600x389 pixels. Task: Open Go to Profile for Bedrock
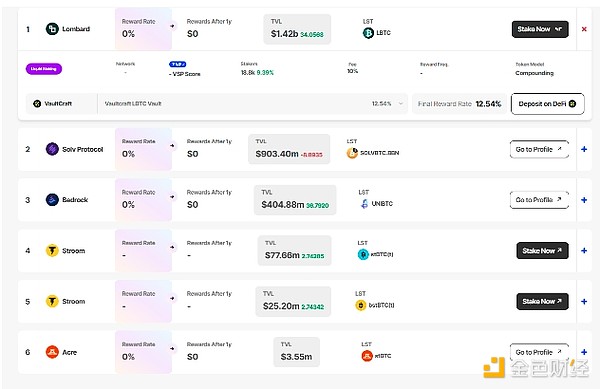pos(539,200)
